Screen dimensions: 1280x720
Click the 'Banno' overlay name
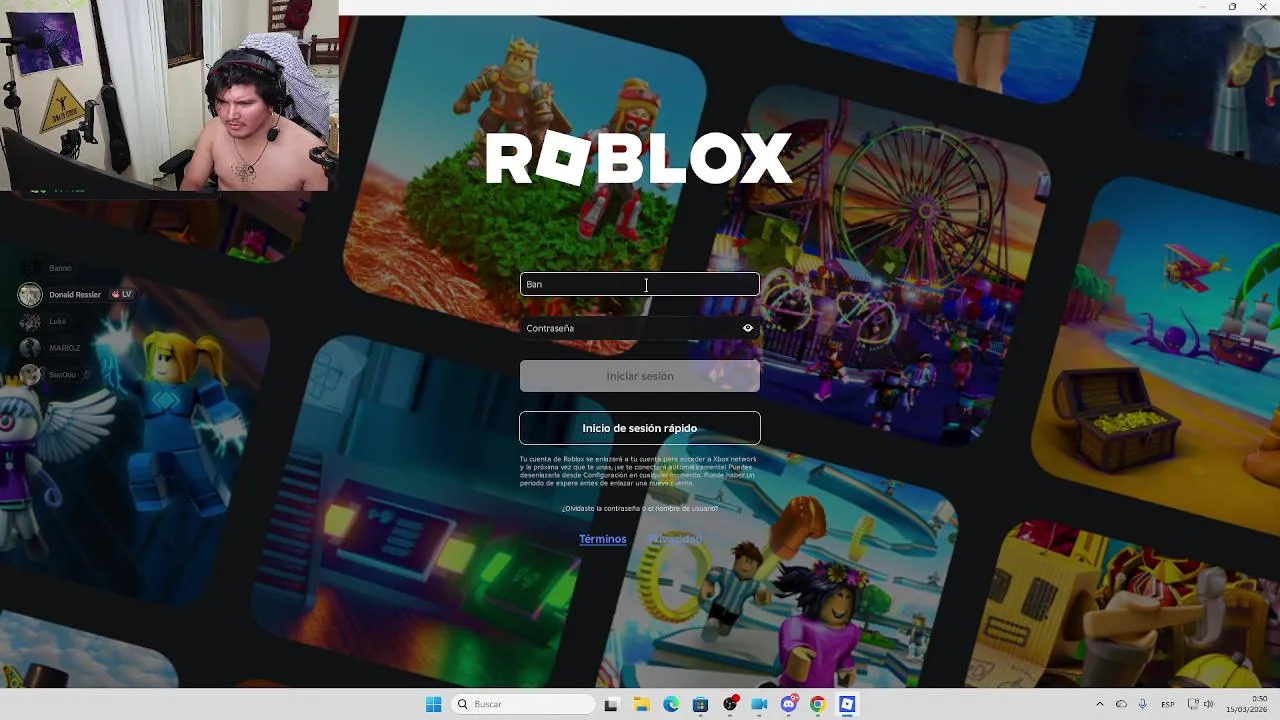tap(60, 268)
